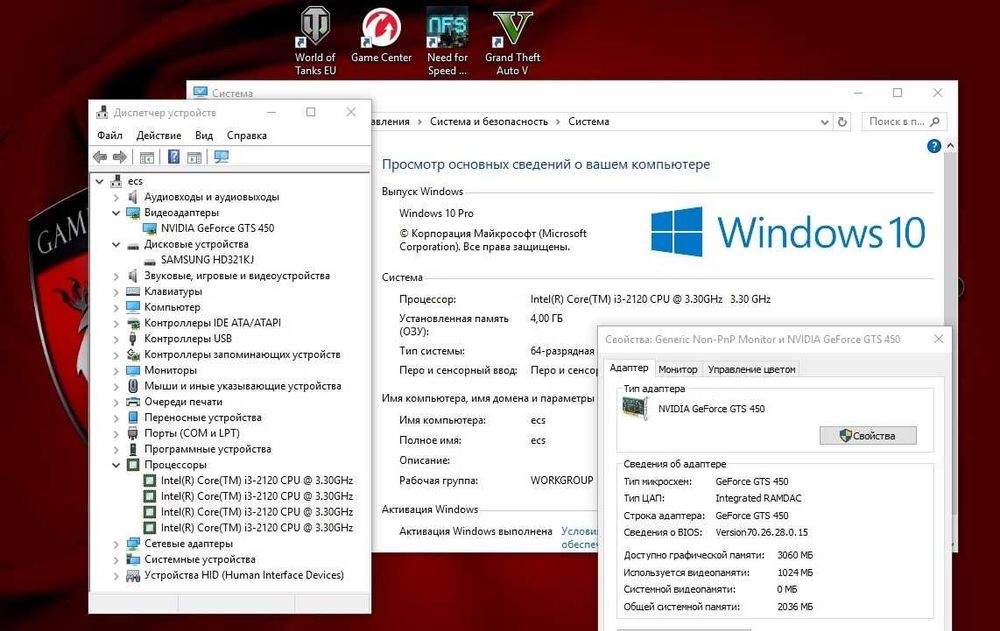
Task: Select Контроллеры запоминающих устройств item
Action: (242, 354)
